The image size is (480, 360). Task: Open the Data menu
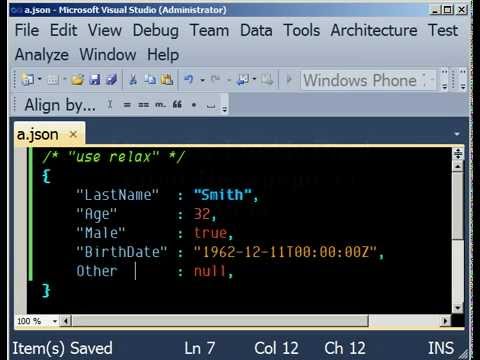[x=256, y=31]
